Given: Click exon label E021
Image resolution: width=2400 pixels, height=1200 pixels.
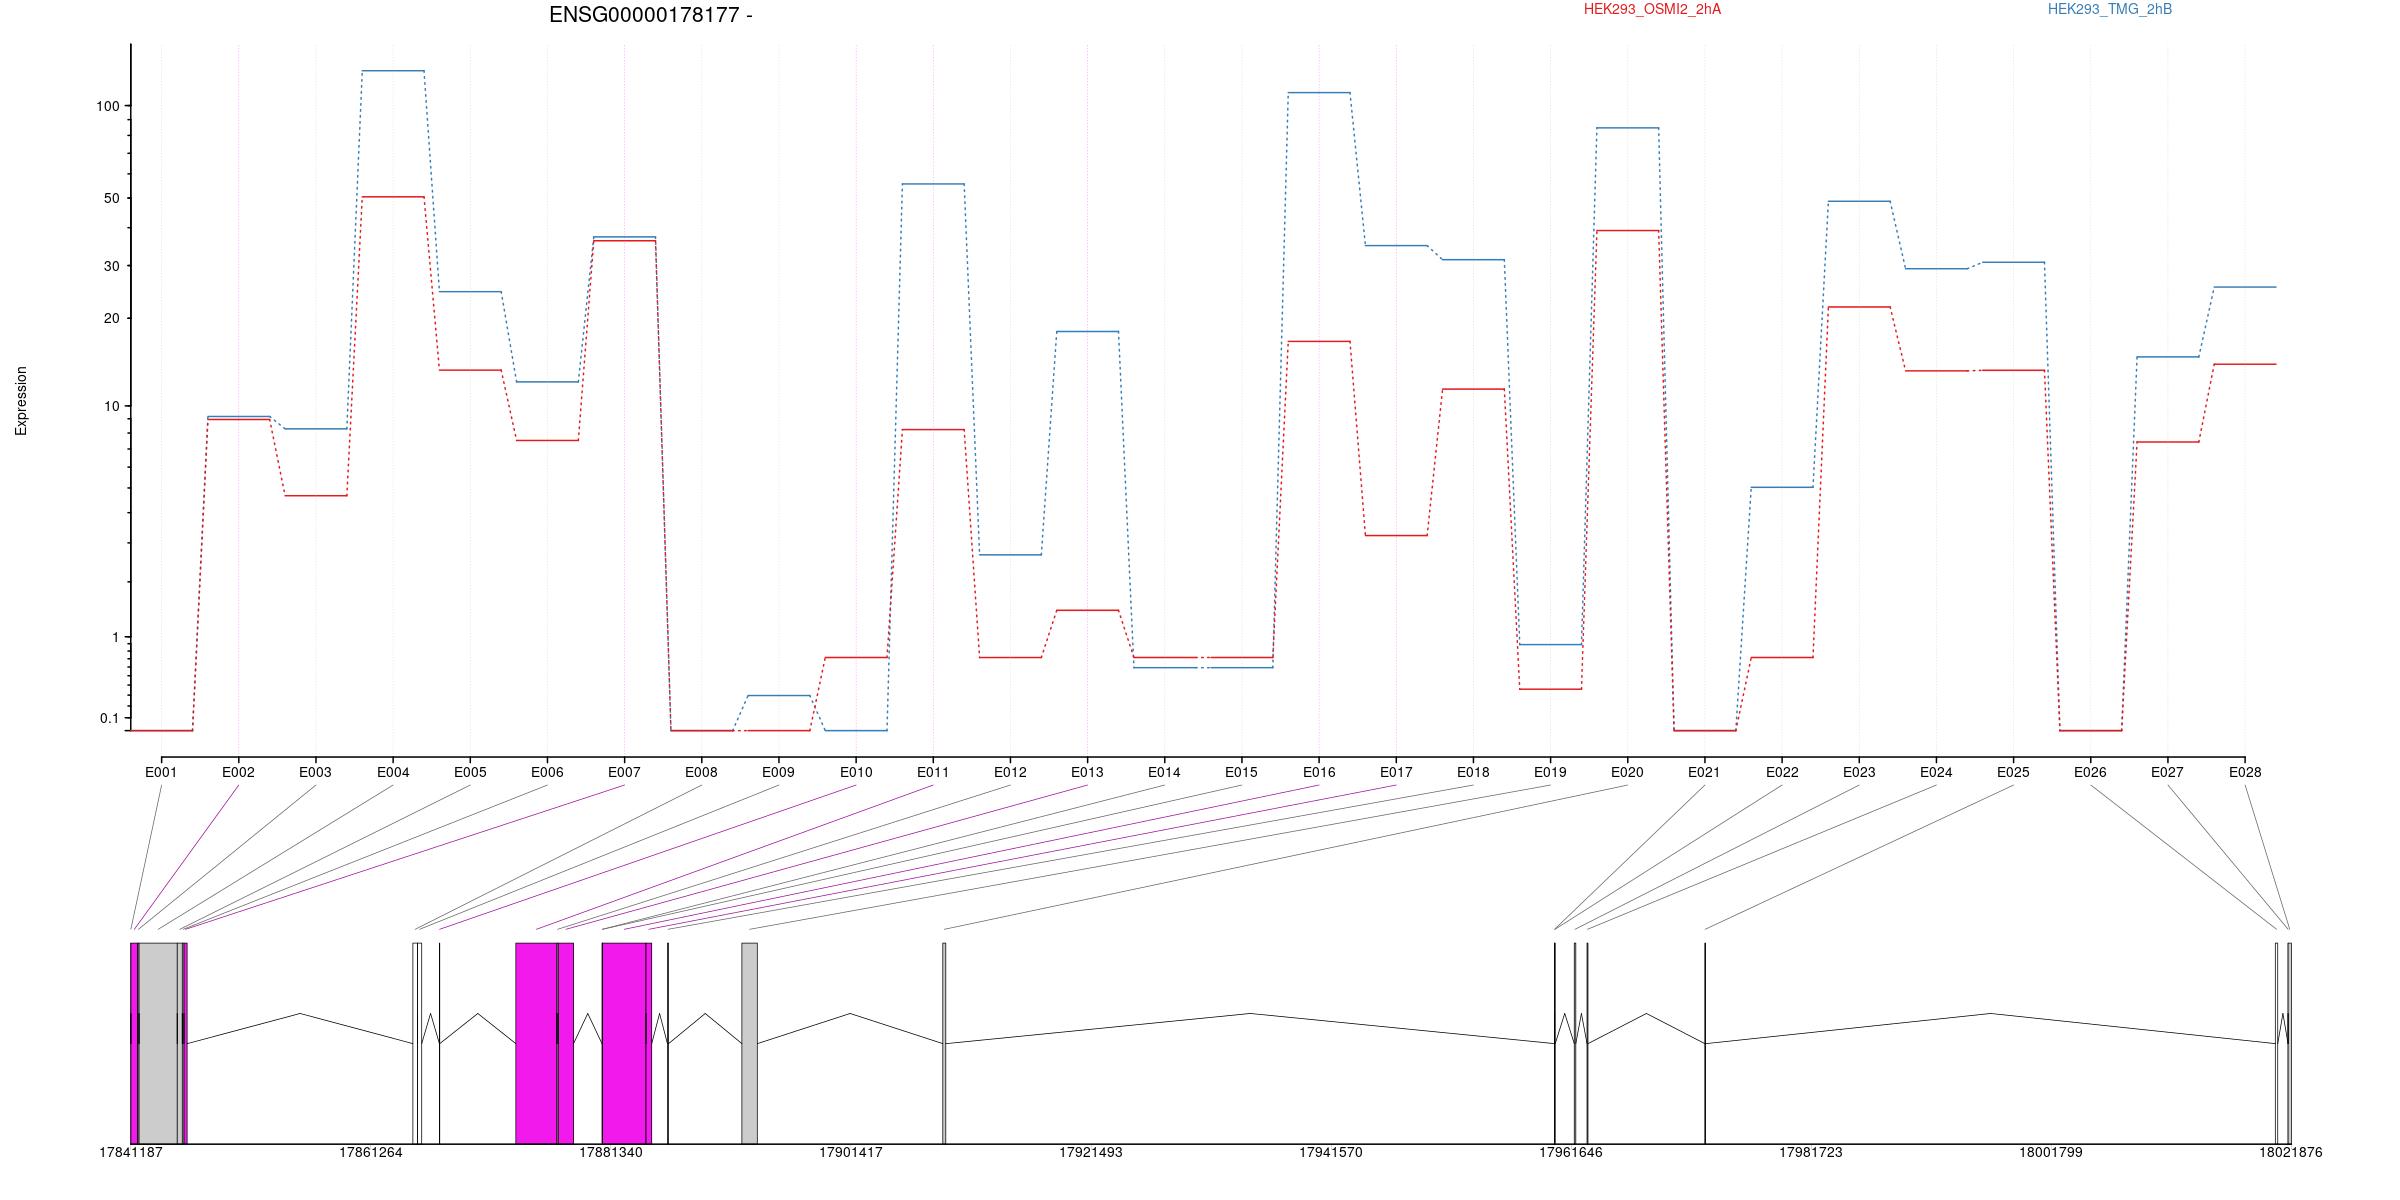Looking at the screenshot, I should pyautogui.click(x=1704, y=772).
